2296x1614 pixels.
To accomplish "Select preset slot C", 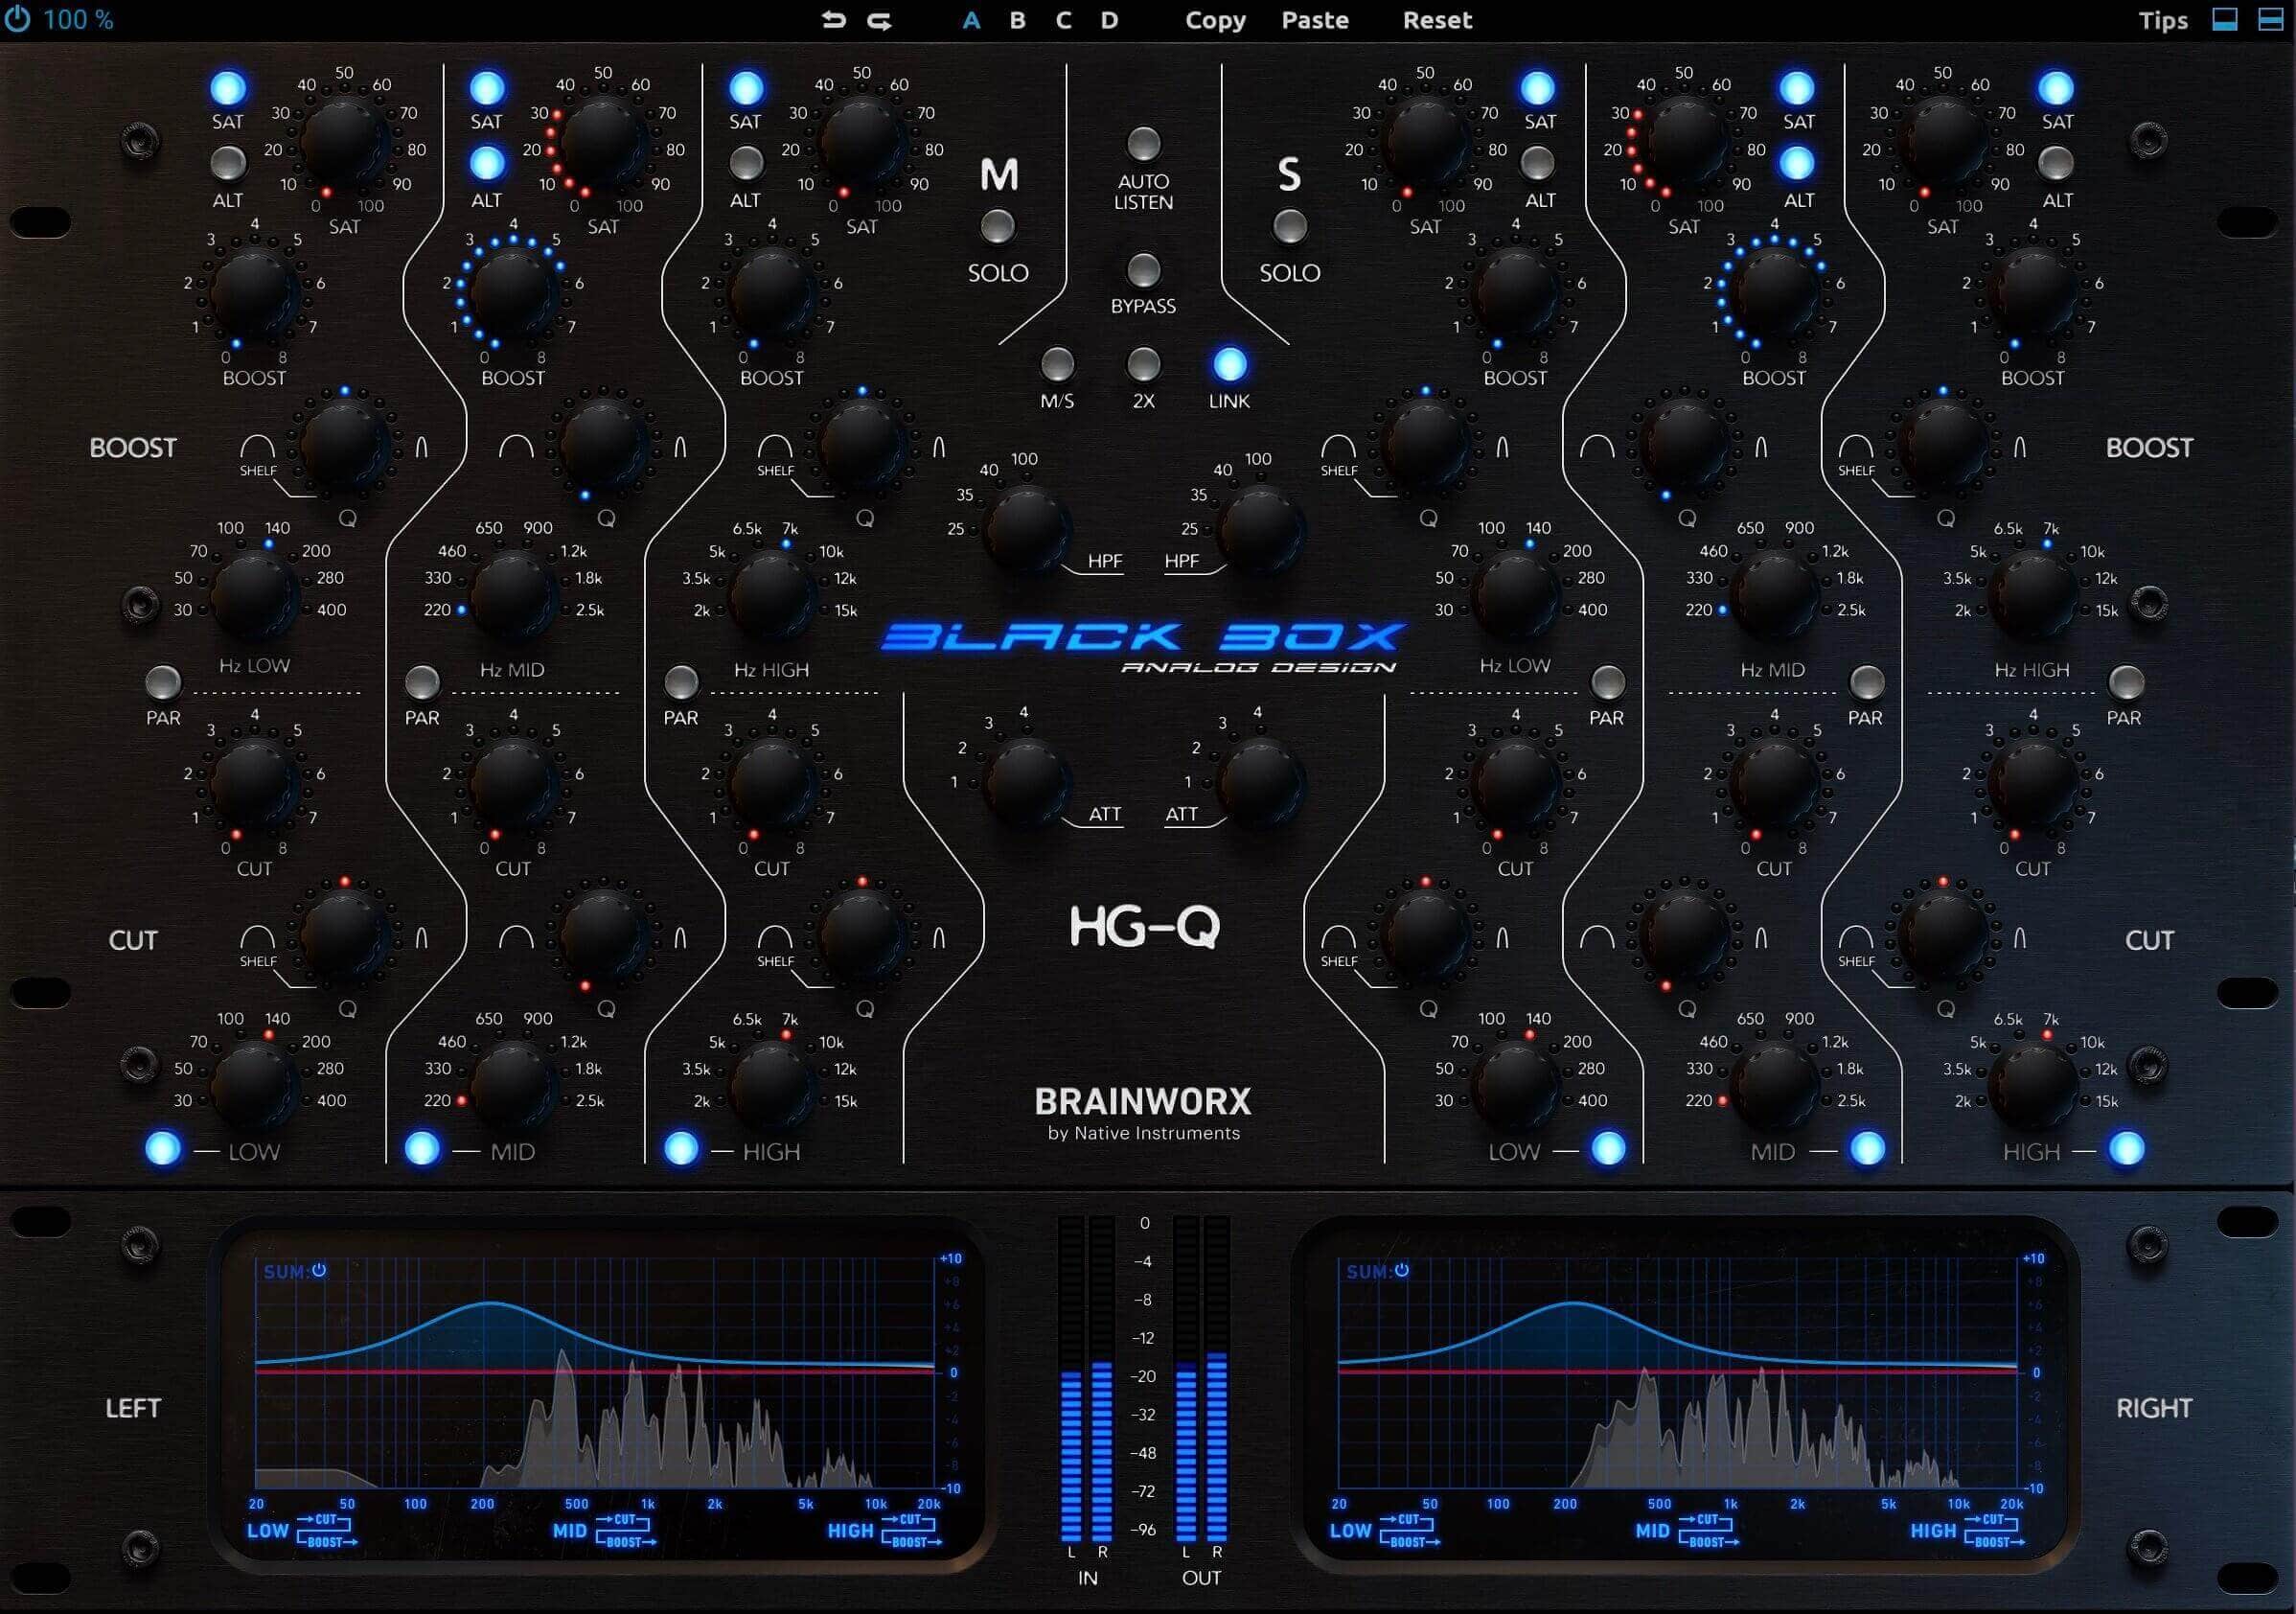I will pyautogui.click(x=1063, y=20).
